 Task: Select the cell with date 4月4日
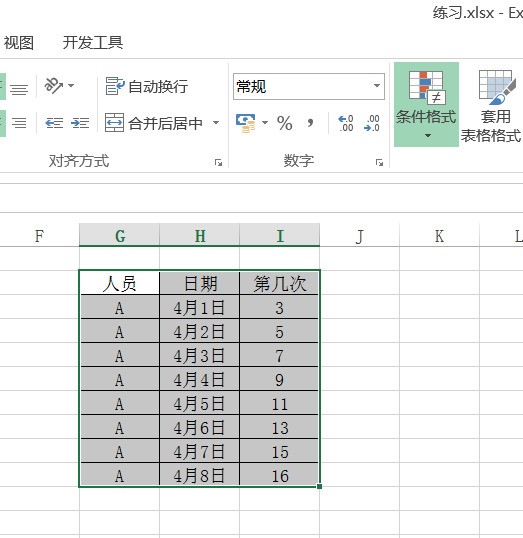coord(200,379)
